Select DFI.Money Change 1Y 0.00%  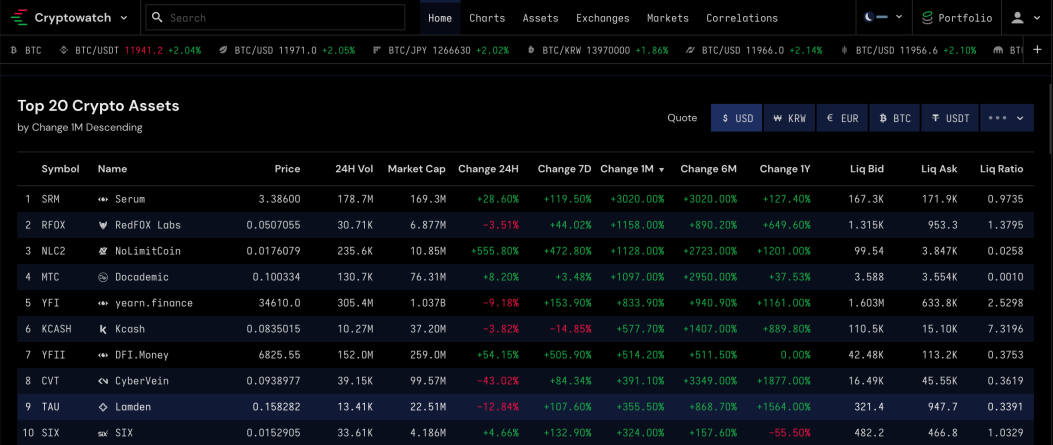pos(793,355)
